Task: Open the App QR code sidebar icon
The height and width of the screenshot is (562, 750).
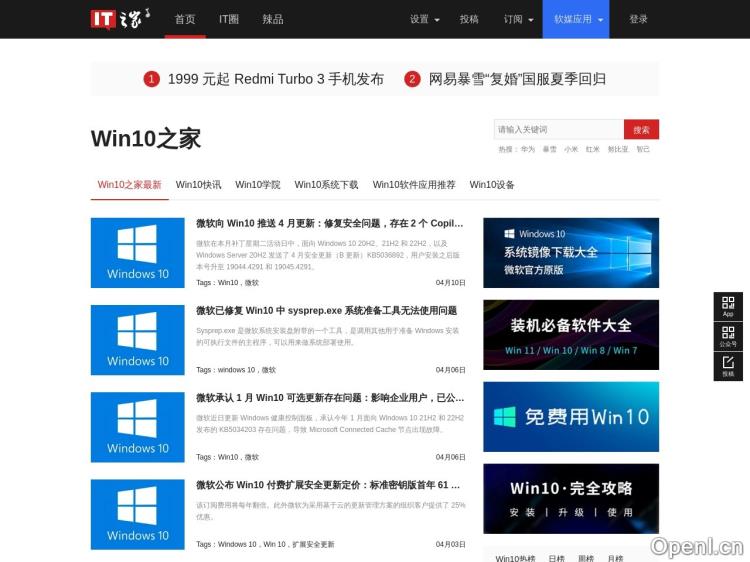Action: [x=728, y=306]
